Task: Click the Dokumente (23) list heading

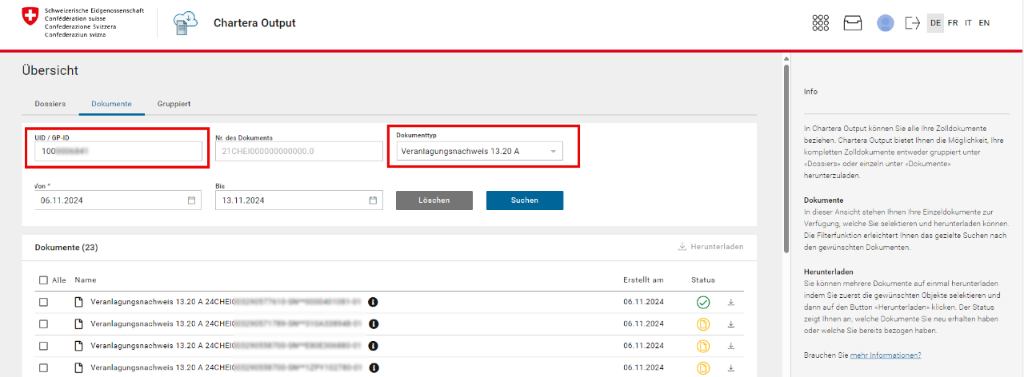Action: pos(67,248)
